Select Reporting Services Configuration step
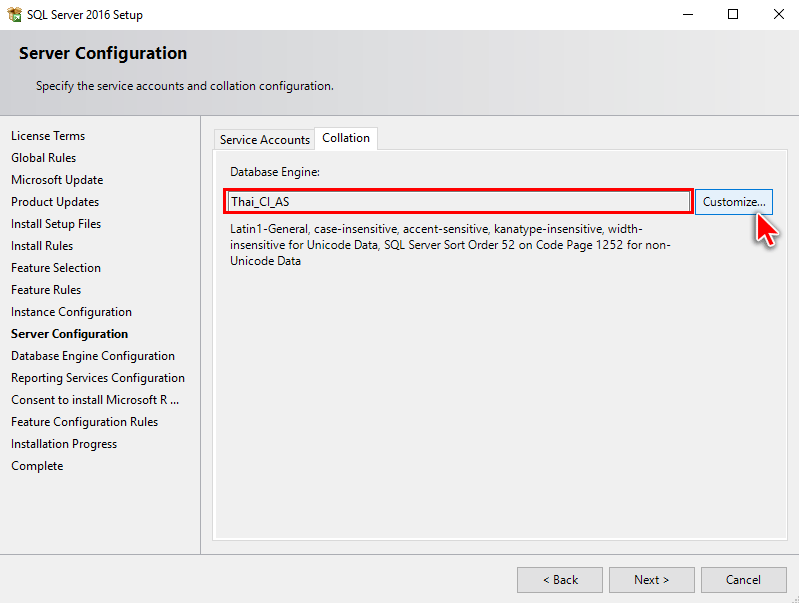Image resolution: width=799 pixels, height=603 pixels. [x=98, y=377]
